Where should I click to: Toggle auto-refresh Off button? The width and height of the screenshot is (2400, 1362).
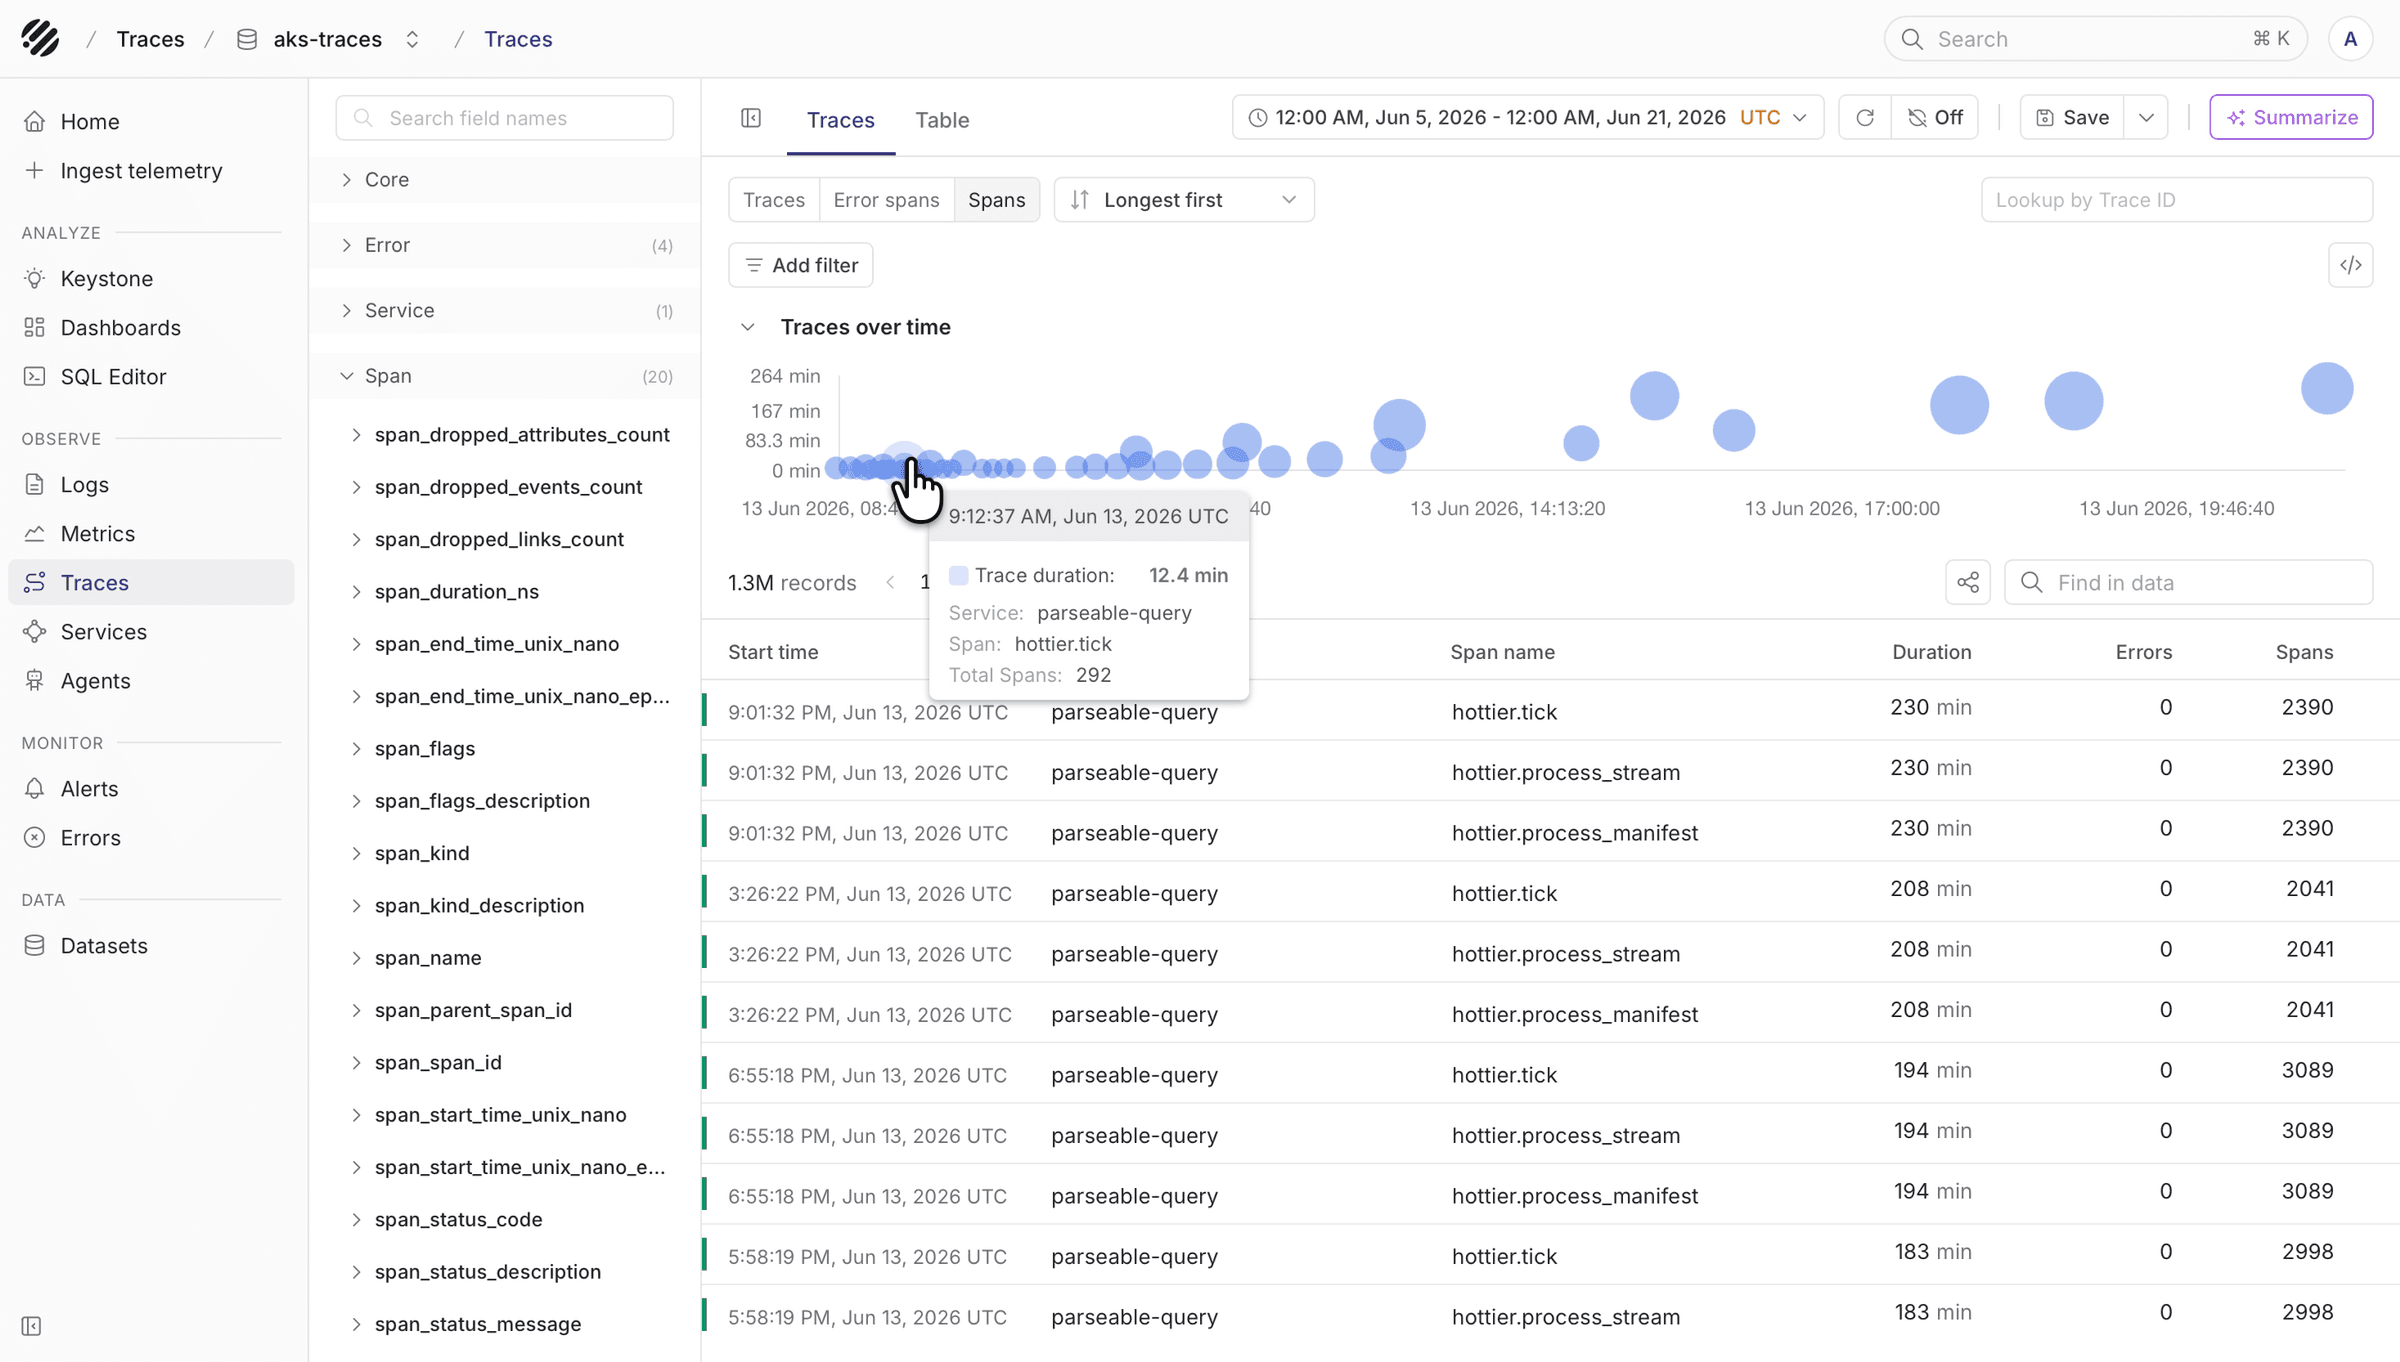click(x=1935, y=118)
